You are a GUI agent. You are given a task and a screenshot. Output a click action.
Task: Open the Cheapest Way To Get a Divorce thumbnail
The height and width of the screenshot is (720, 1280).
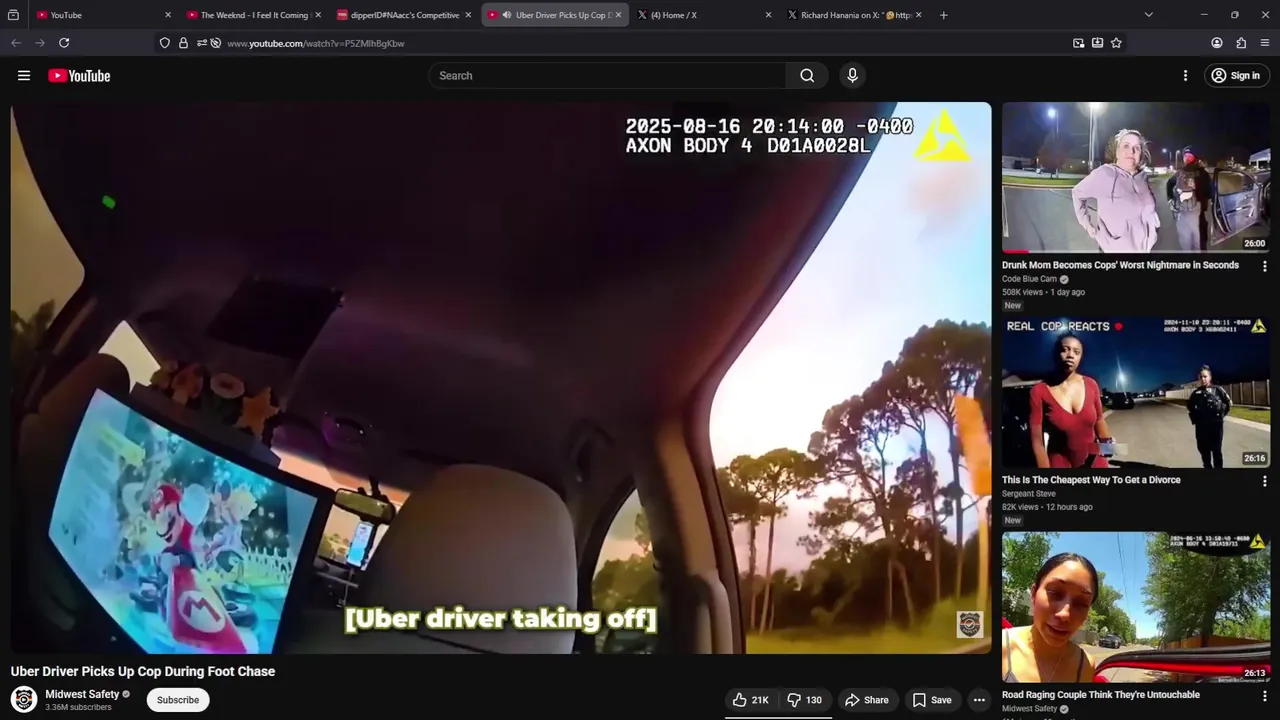[x=1136, y=392]
